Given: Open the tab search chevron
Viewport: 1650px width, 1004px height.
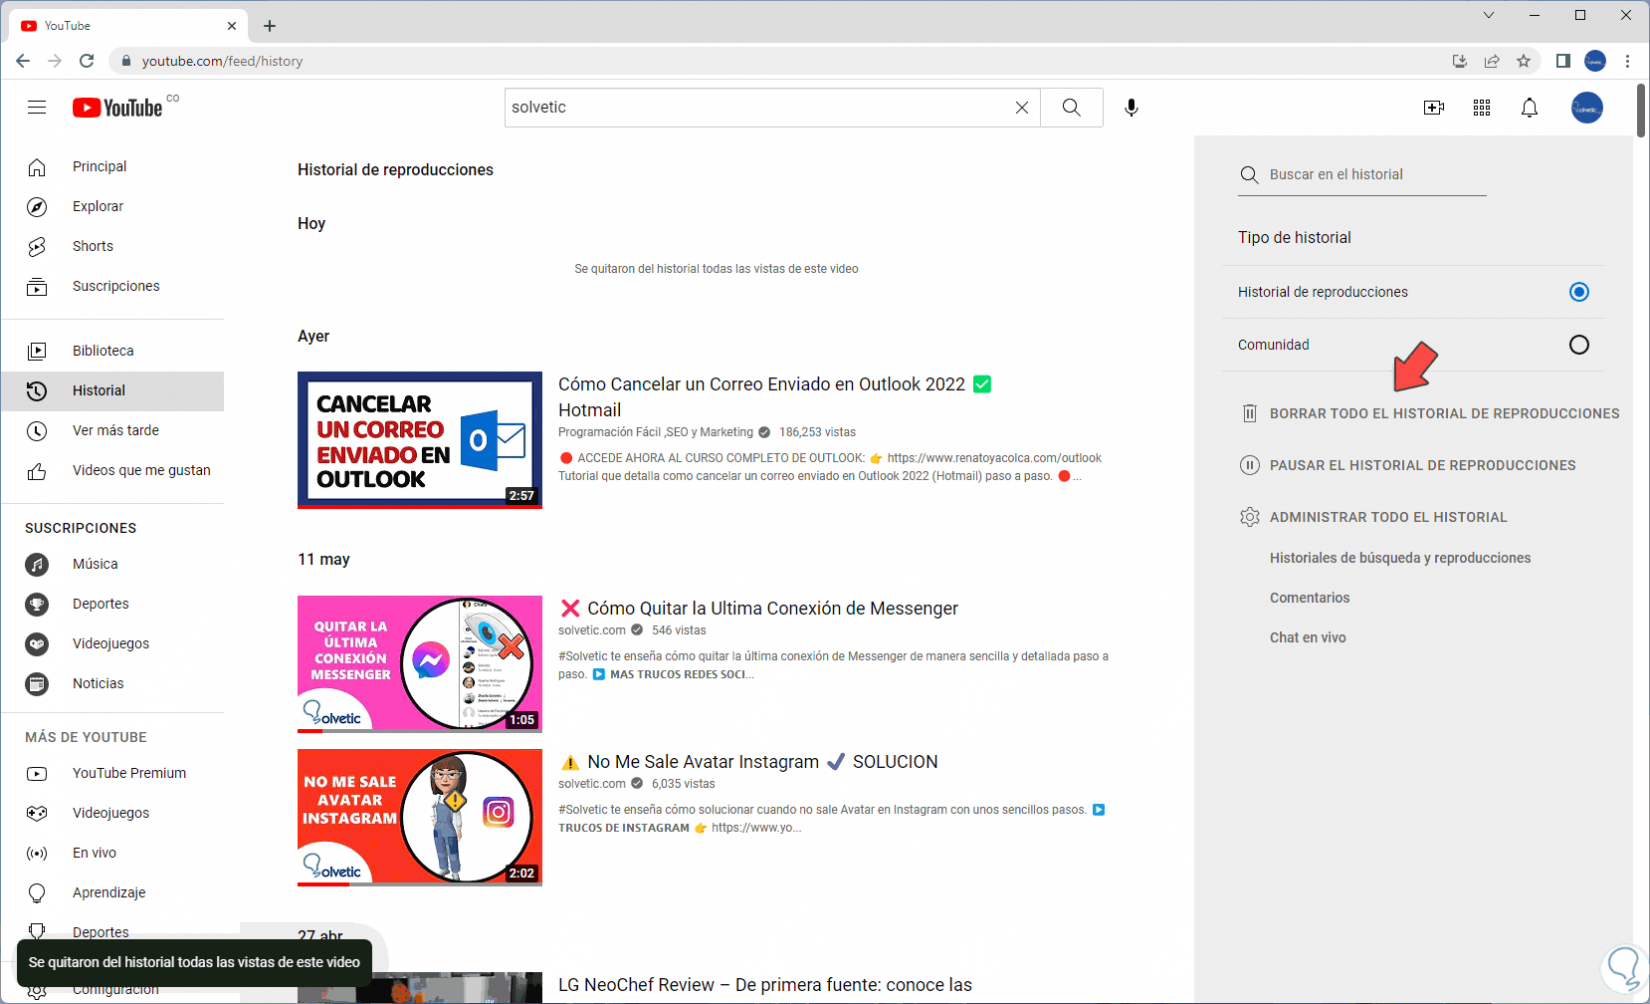Looking at the screenshot, I should [1488, 15].
